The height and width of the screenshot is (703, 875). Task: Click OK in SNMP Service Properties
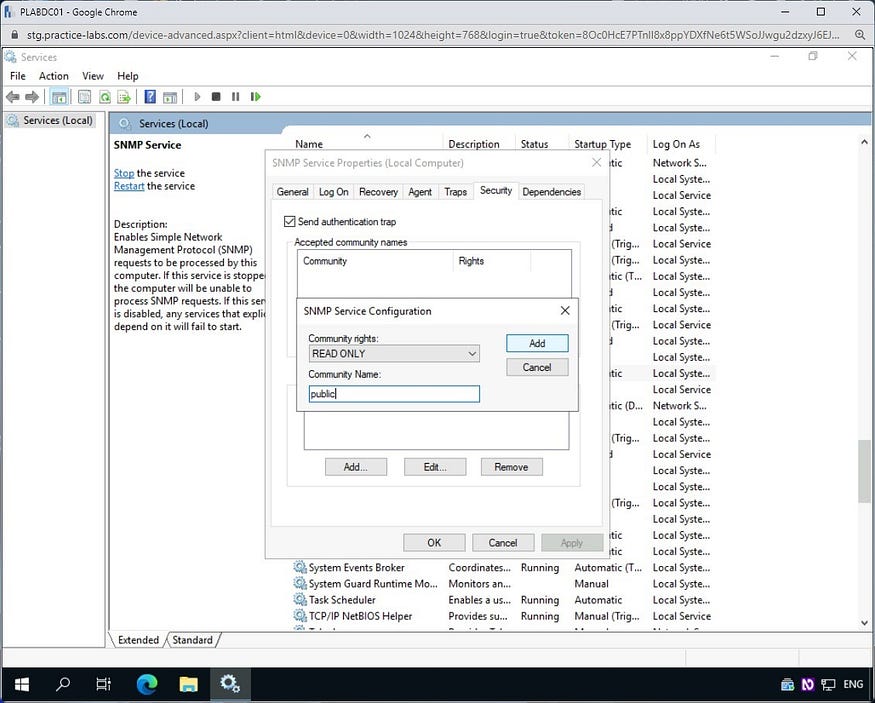[x=434, y=543]
